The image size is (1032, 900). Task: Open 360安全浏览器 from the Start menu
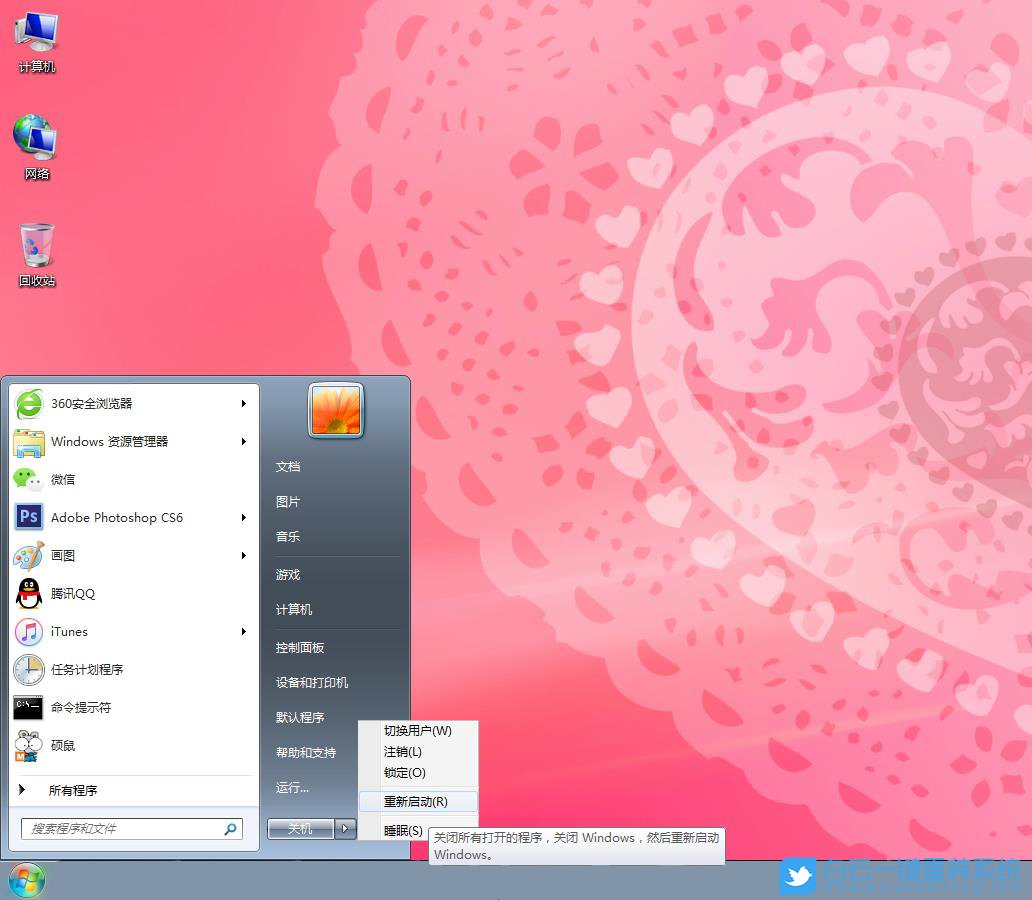click(90, 403)
